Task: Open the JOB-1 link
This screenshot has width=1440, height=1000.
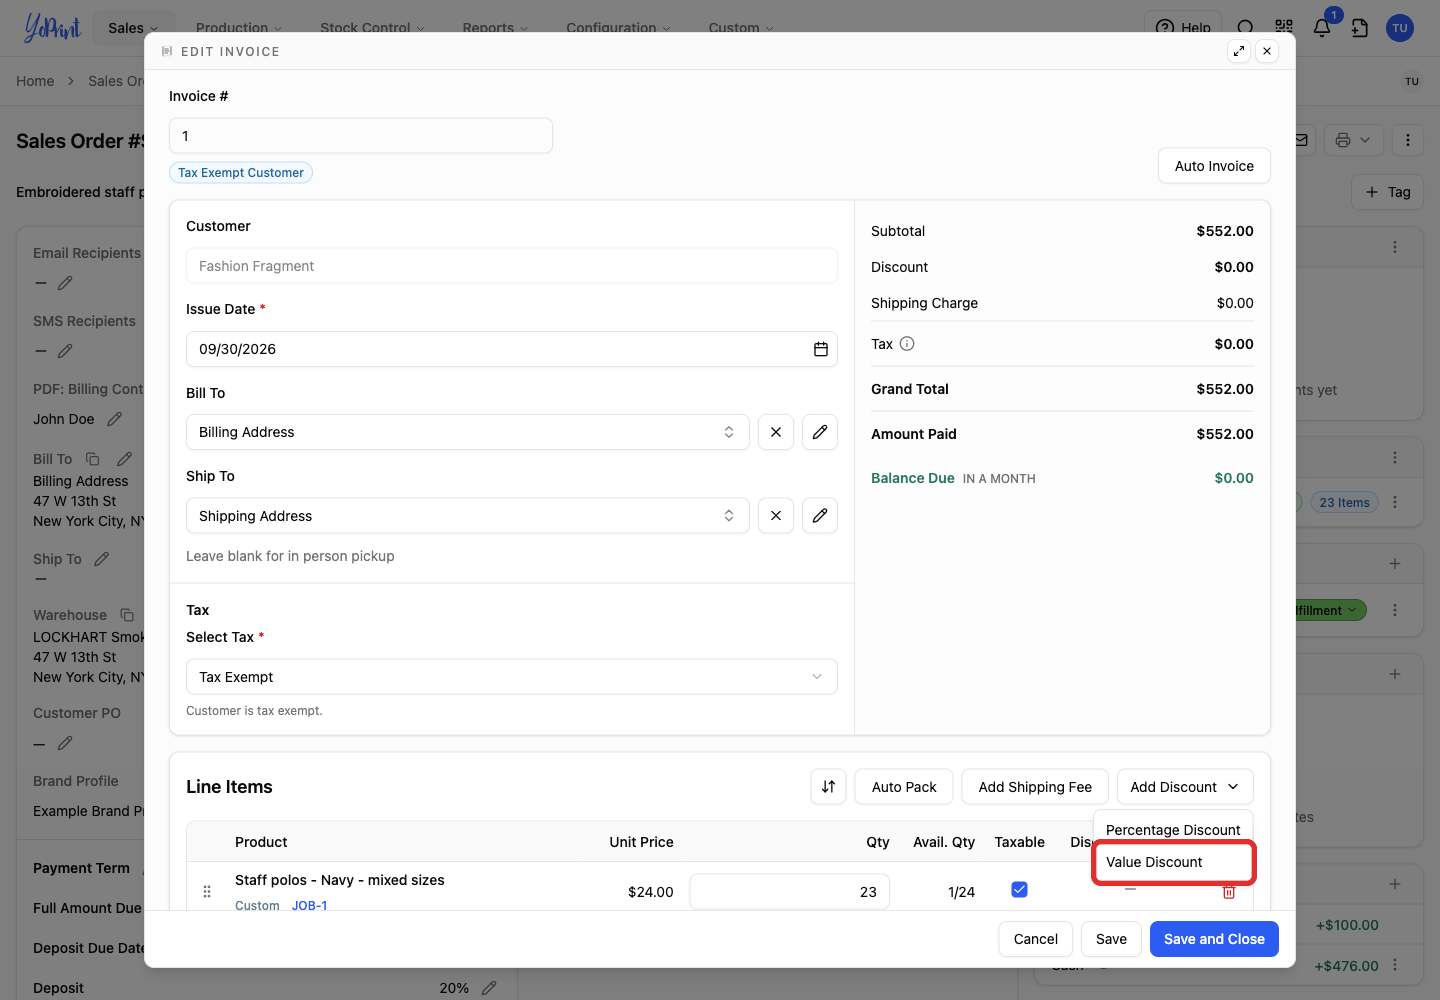Action: 310,905
